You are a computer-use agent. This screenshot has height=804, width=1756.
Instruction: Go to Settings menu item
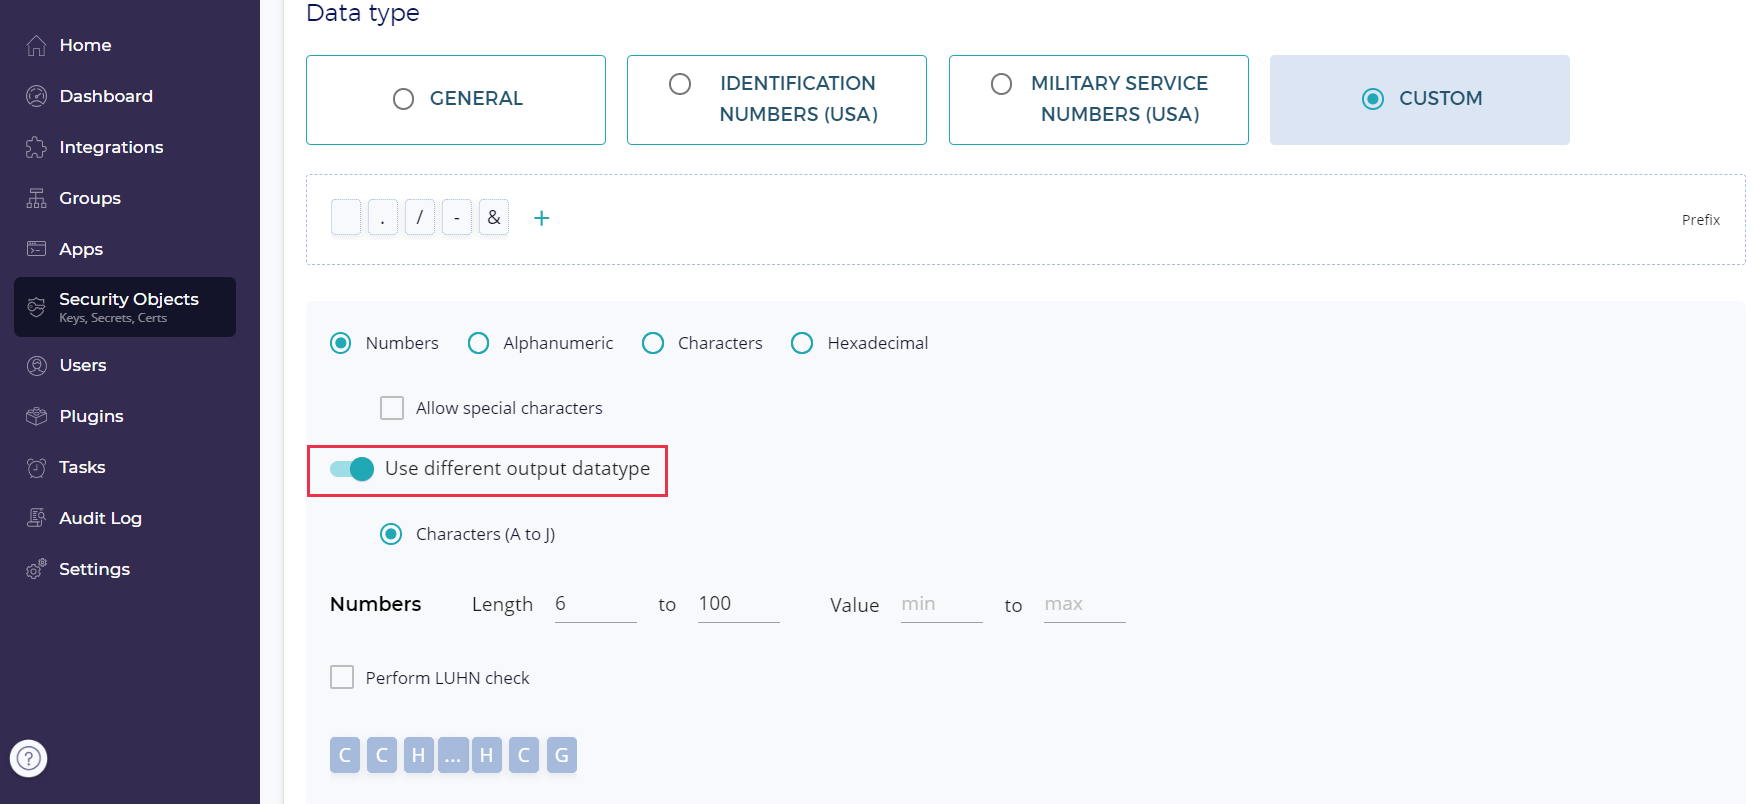94,569
